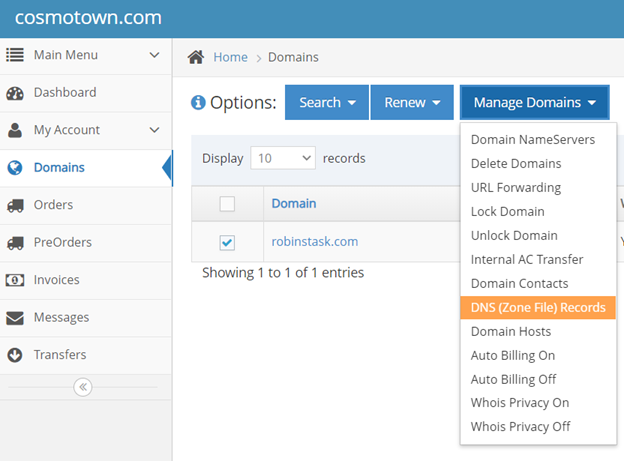Image resolution: width=624 pixels, height=461 pixels.
Task: Open the robinstask.com domain link
Action: (314, 242)
